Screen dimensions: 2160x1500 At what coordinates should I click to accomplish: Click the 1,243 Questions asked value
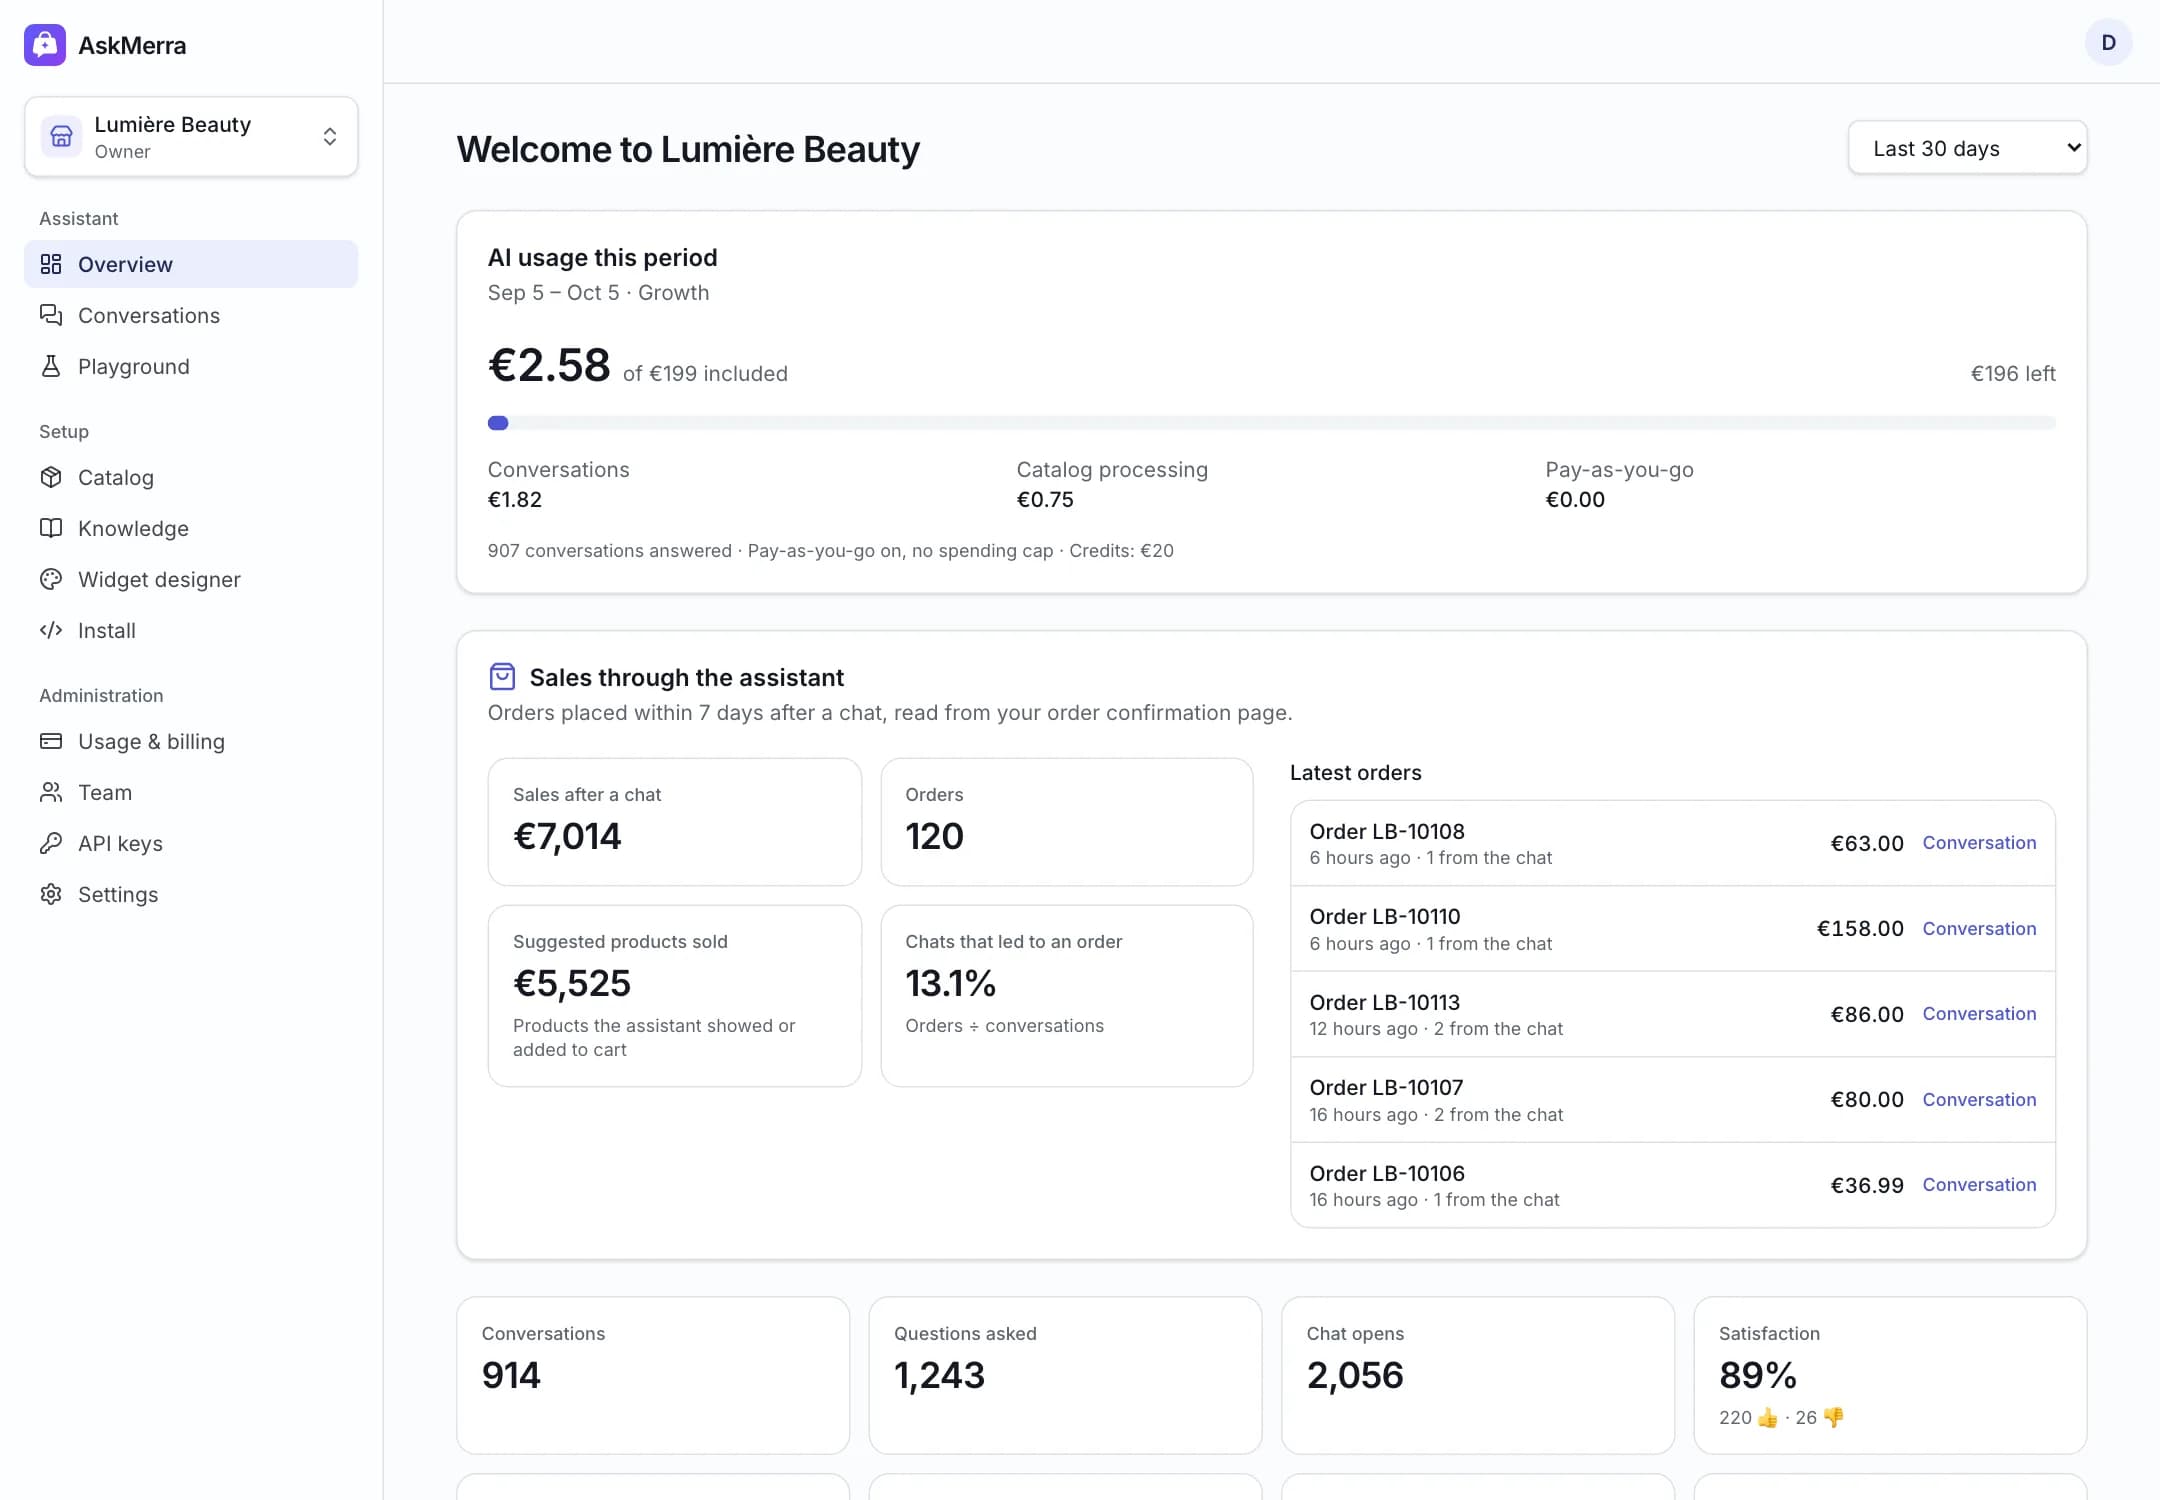pos(939,1376)
